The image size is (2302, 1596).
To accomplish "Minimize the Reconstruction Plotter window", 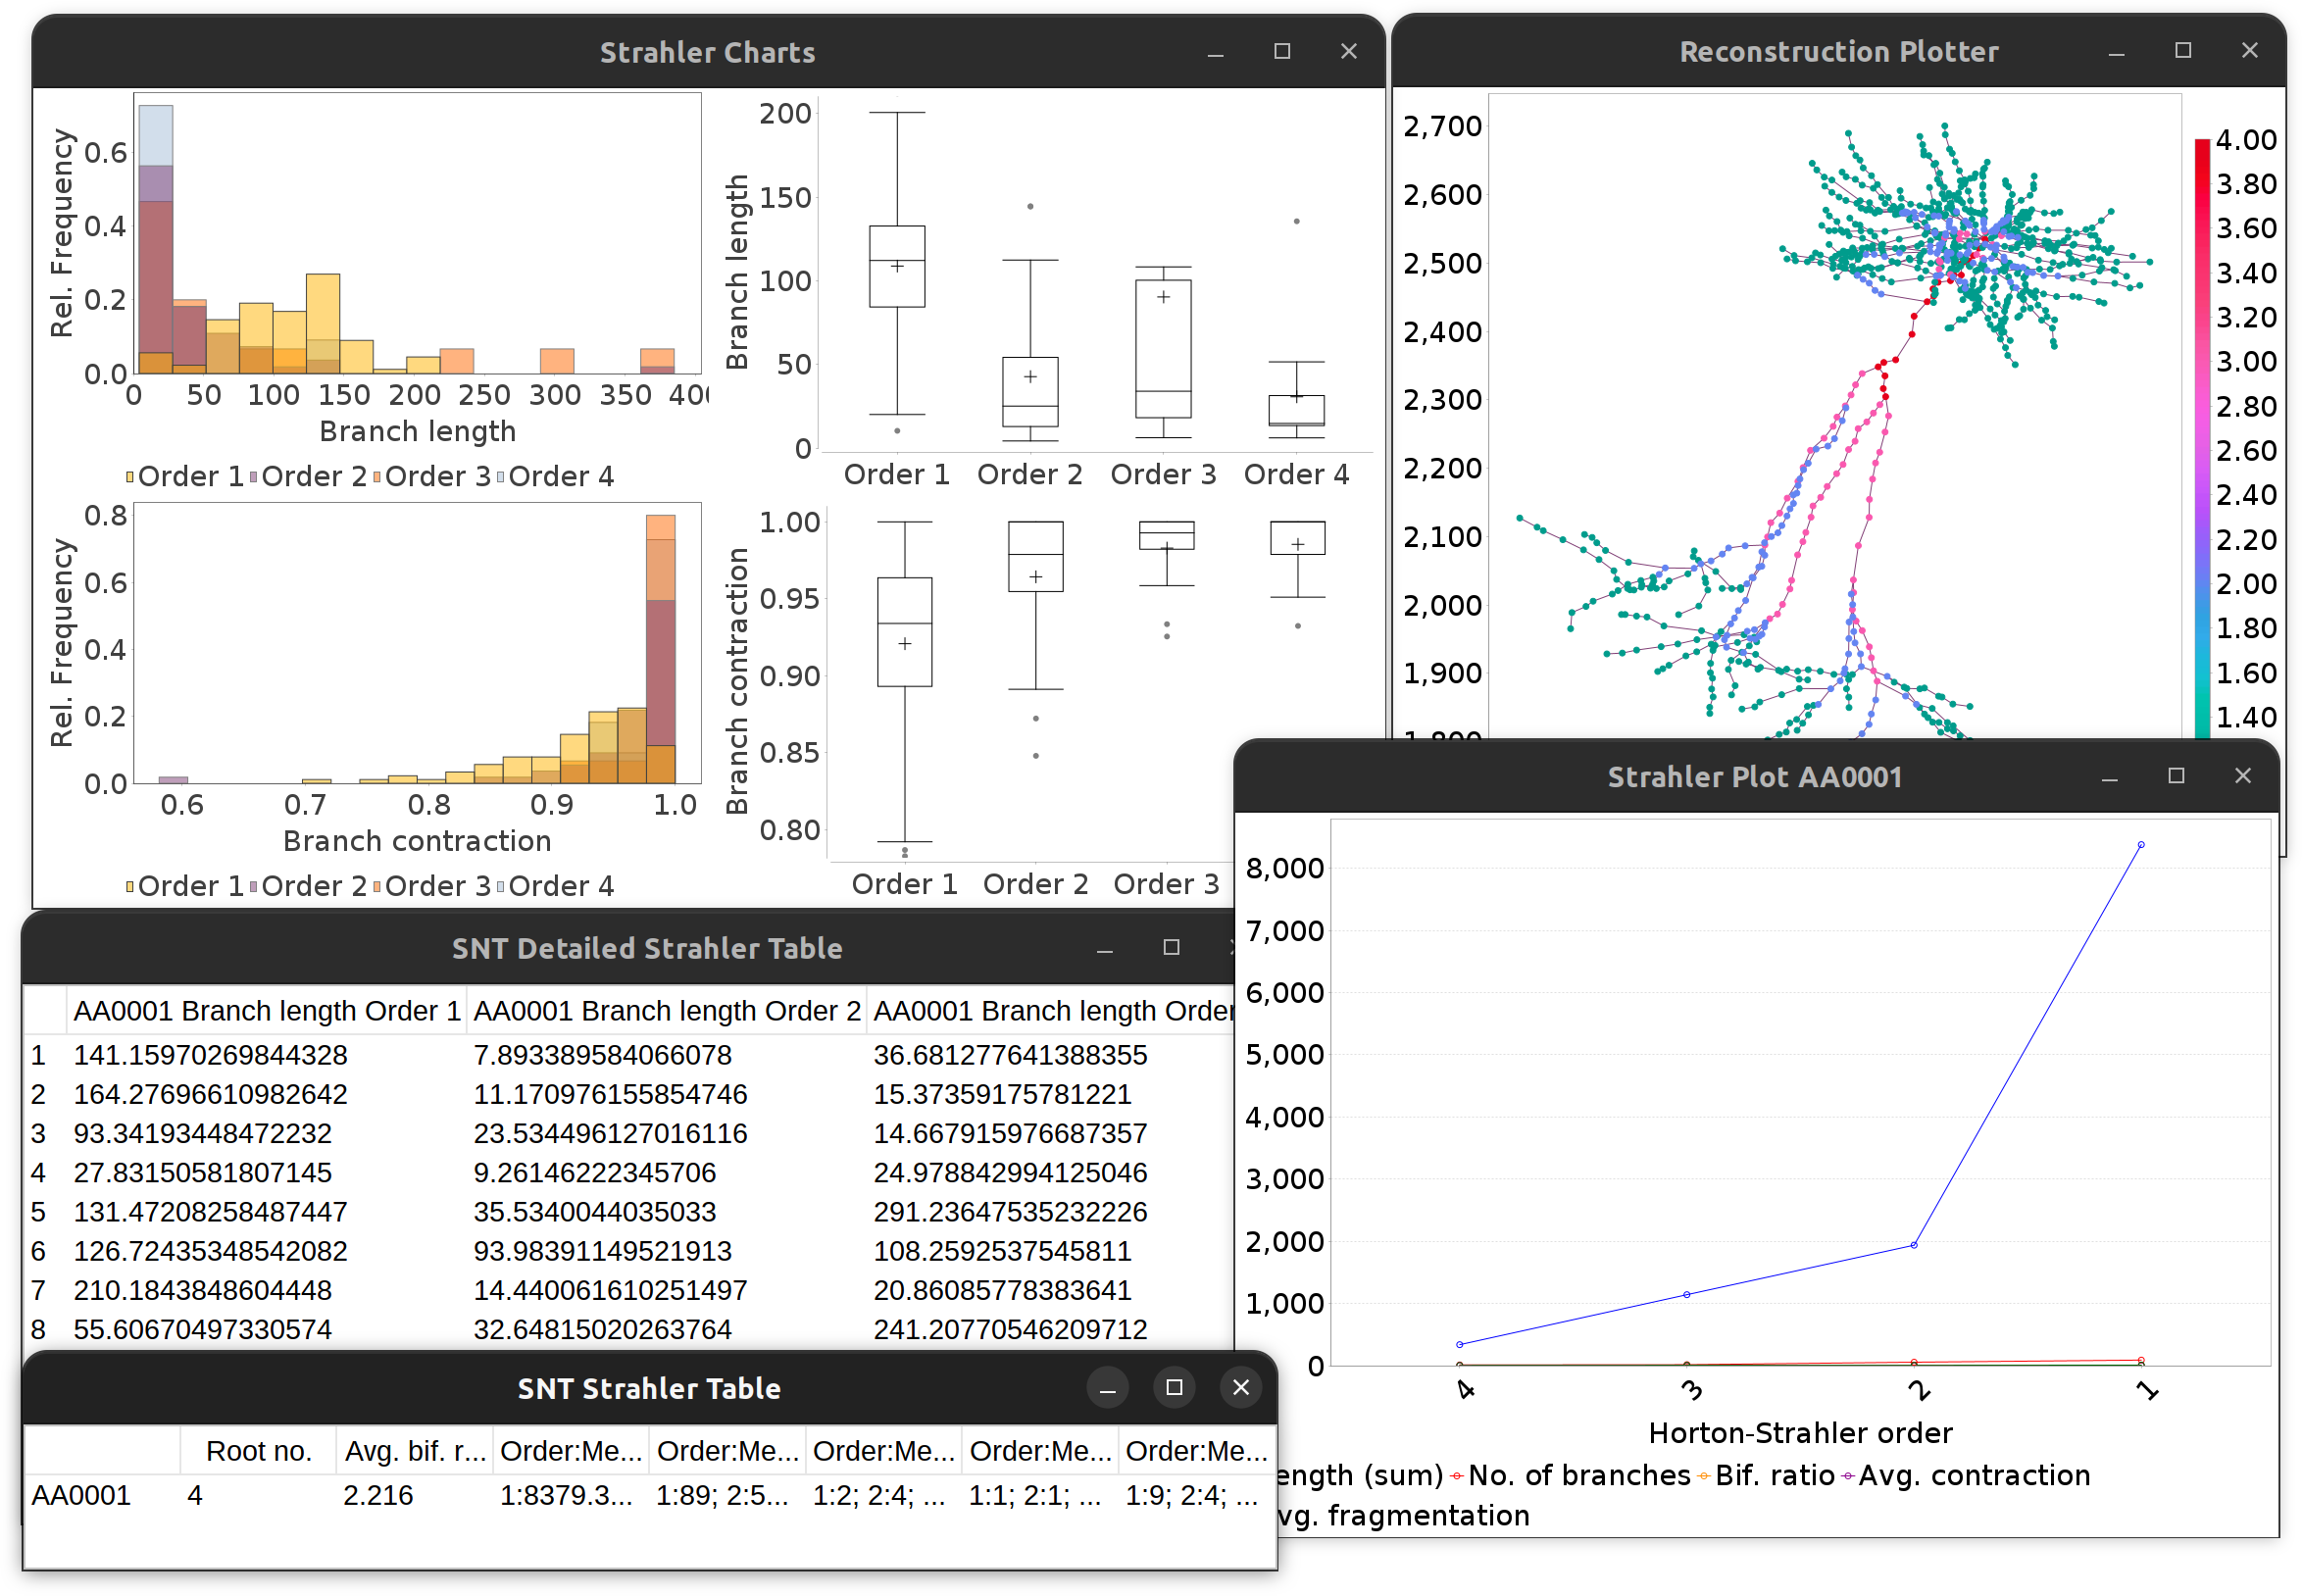I will pyautogui.click(x=2116, y=51).
